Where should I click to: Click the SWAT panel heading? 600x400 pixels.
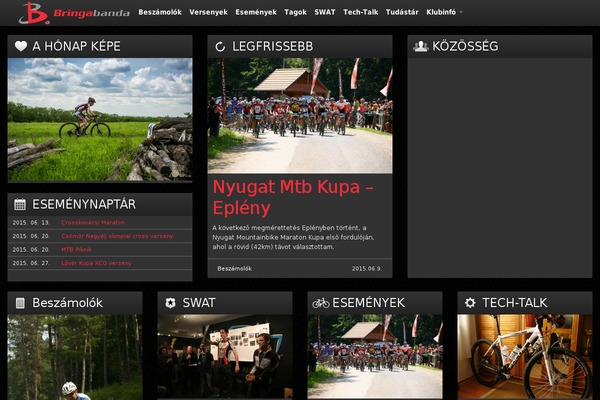(199, 303)
